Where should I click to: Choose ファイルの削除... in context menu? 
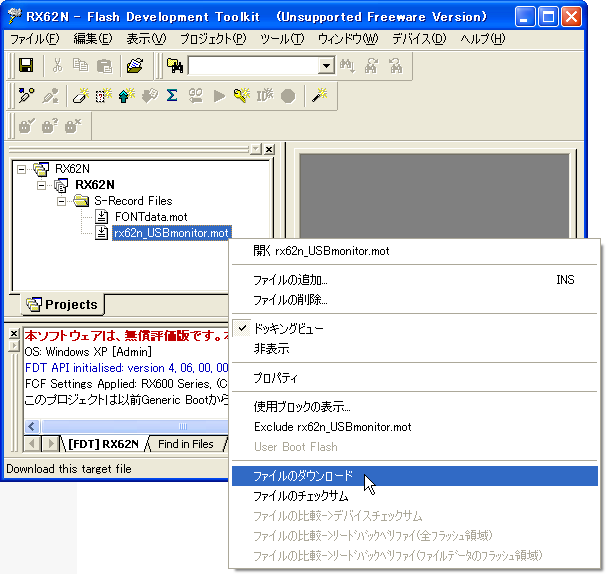point(415,300)
